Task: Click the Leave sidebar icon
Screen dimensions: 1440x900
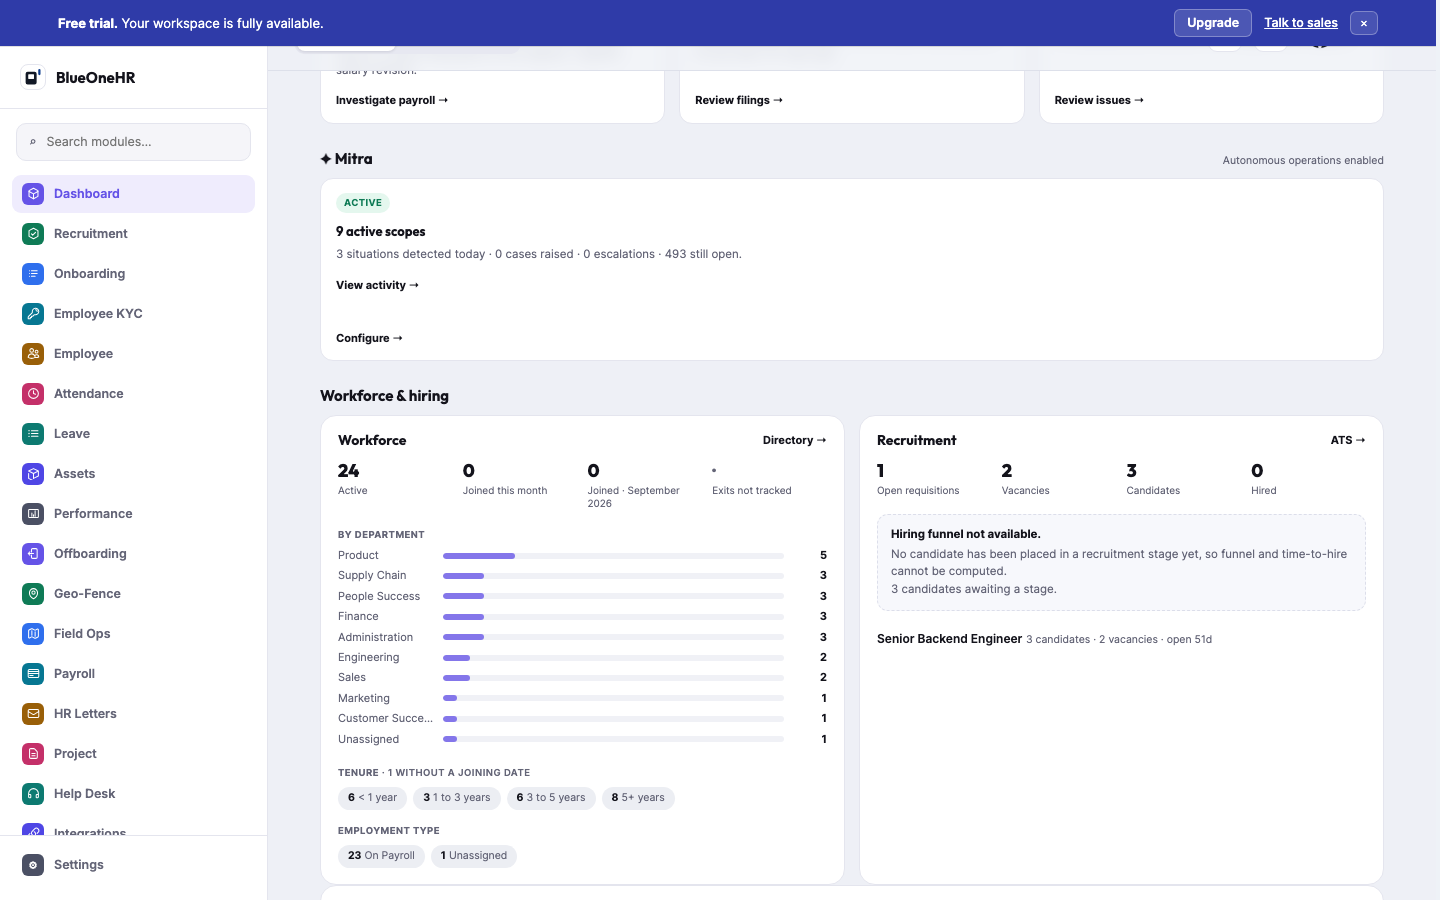Action: tap(33, 434)
